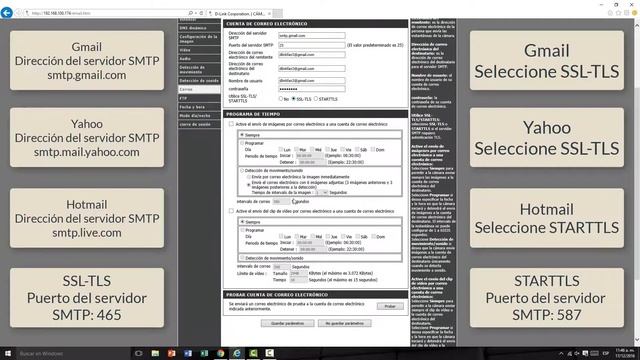Click the contraseña password field

311,89
